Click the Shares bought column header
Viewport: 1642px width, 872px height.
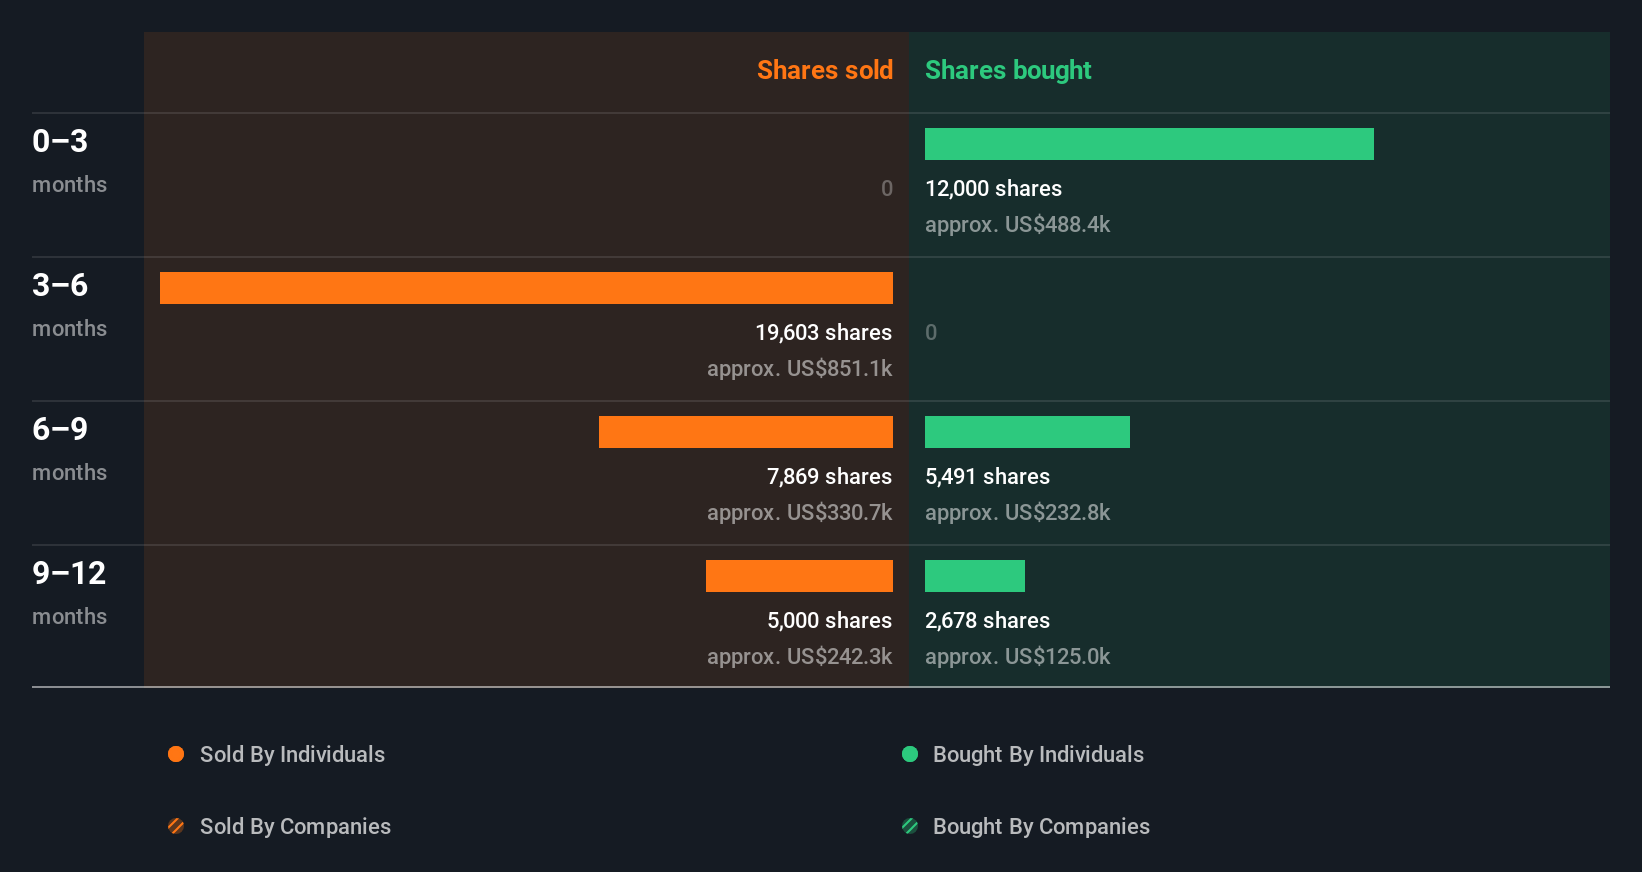pyautogui.click(x=1008, y=70)
